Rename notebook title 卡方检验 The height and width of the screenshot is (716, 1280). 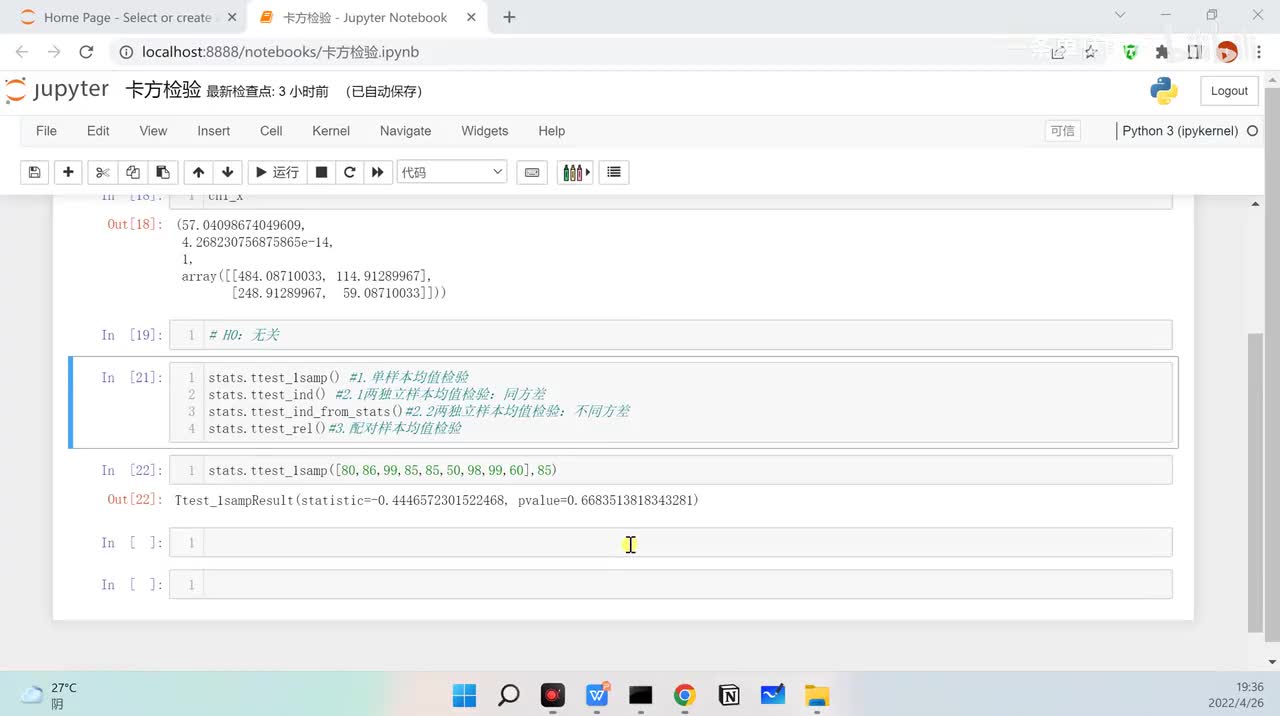pyautogui.click(x=163, y=90)
